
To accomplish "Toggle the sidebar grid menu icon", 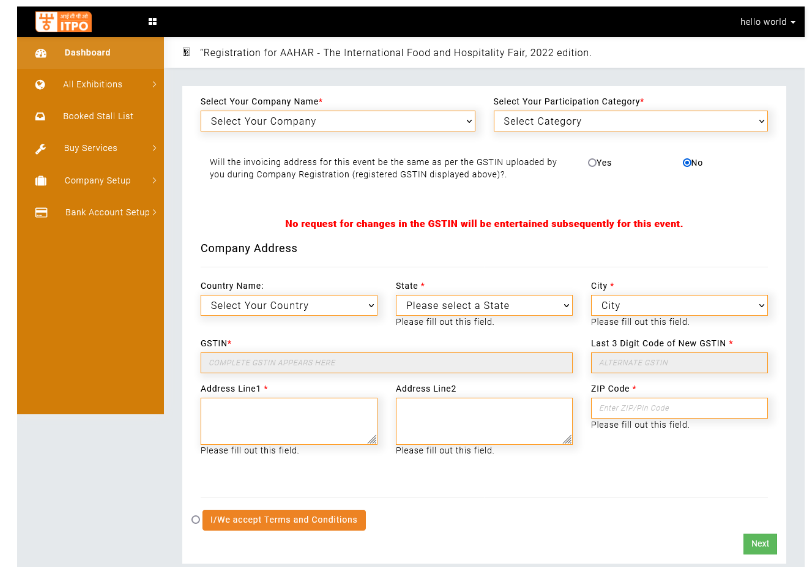I will coord(153,22).
